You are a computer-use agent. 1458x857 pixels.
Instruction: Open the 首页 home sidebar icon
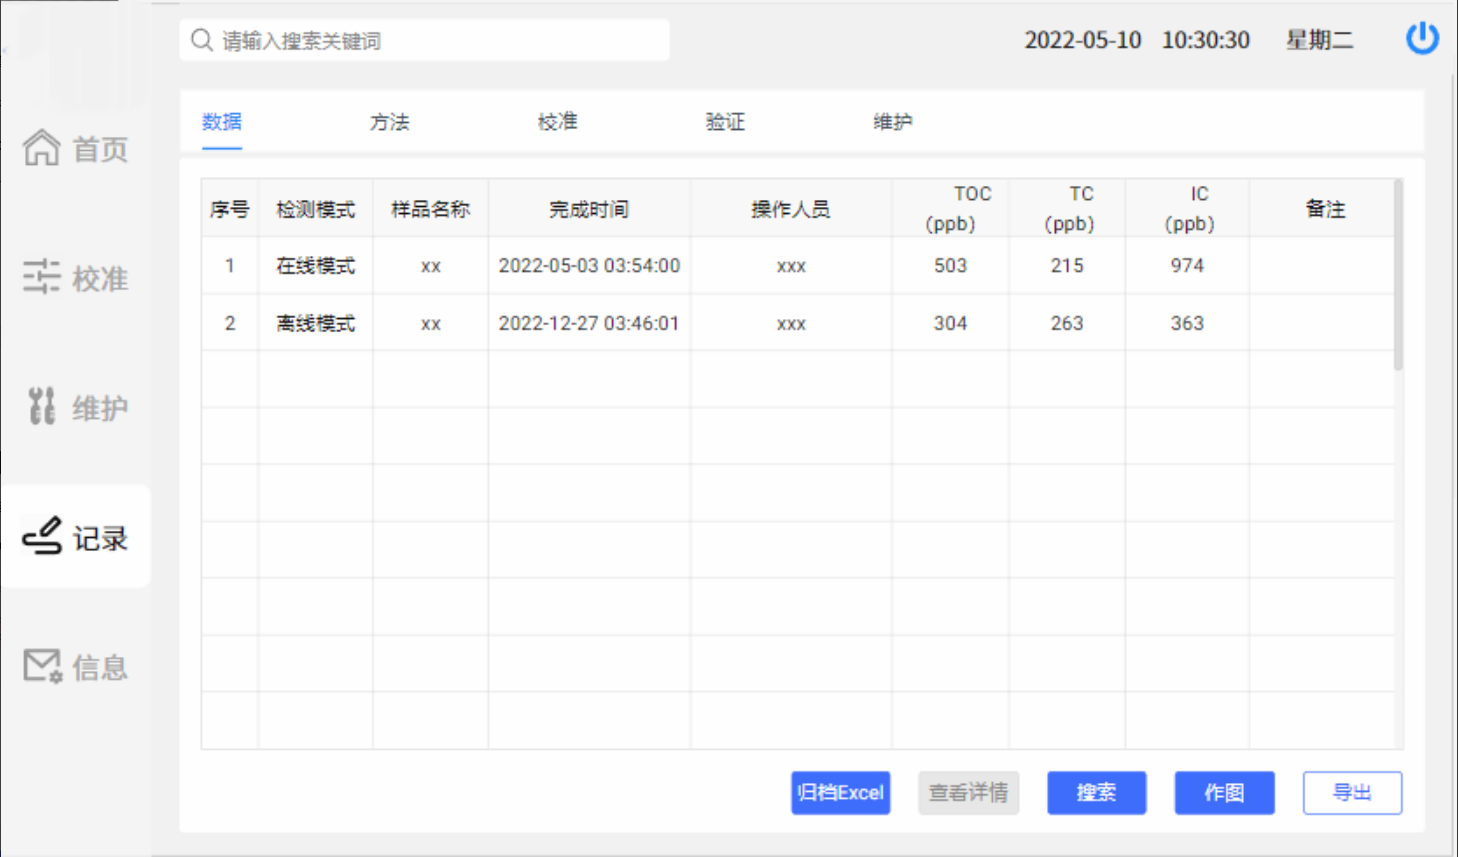click(x=42, y=148)
